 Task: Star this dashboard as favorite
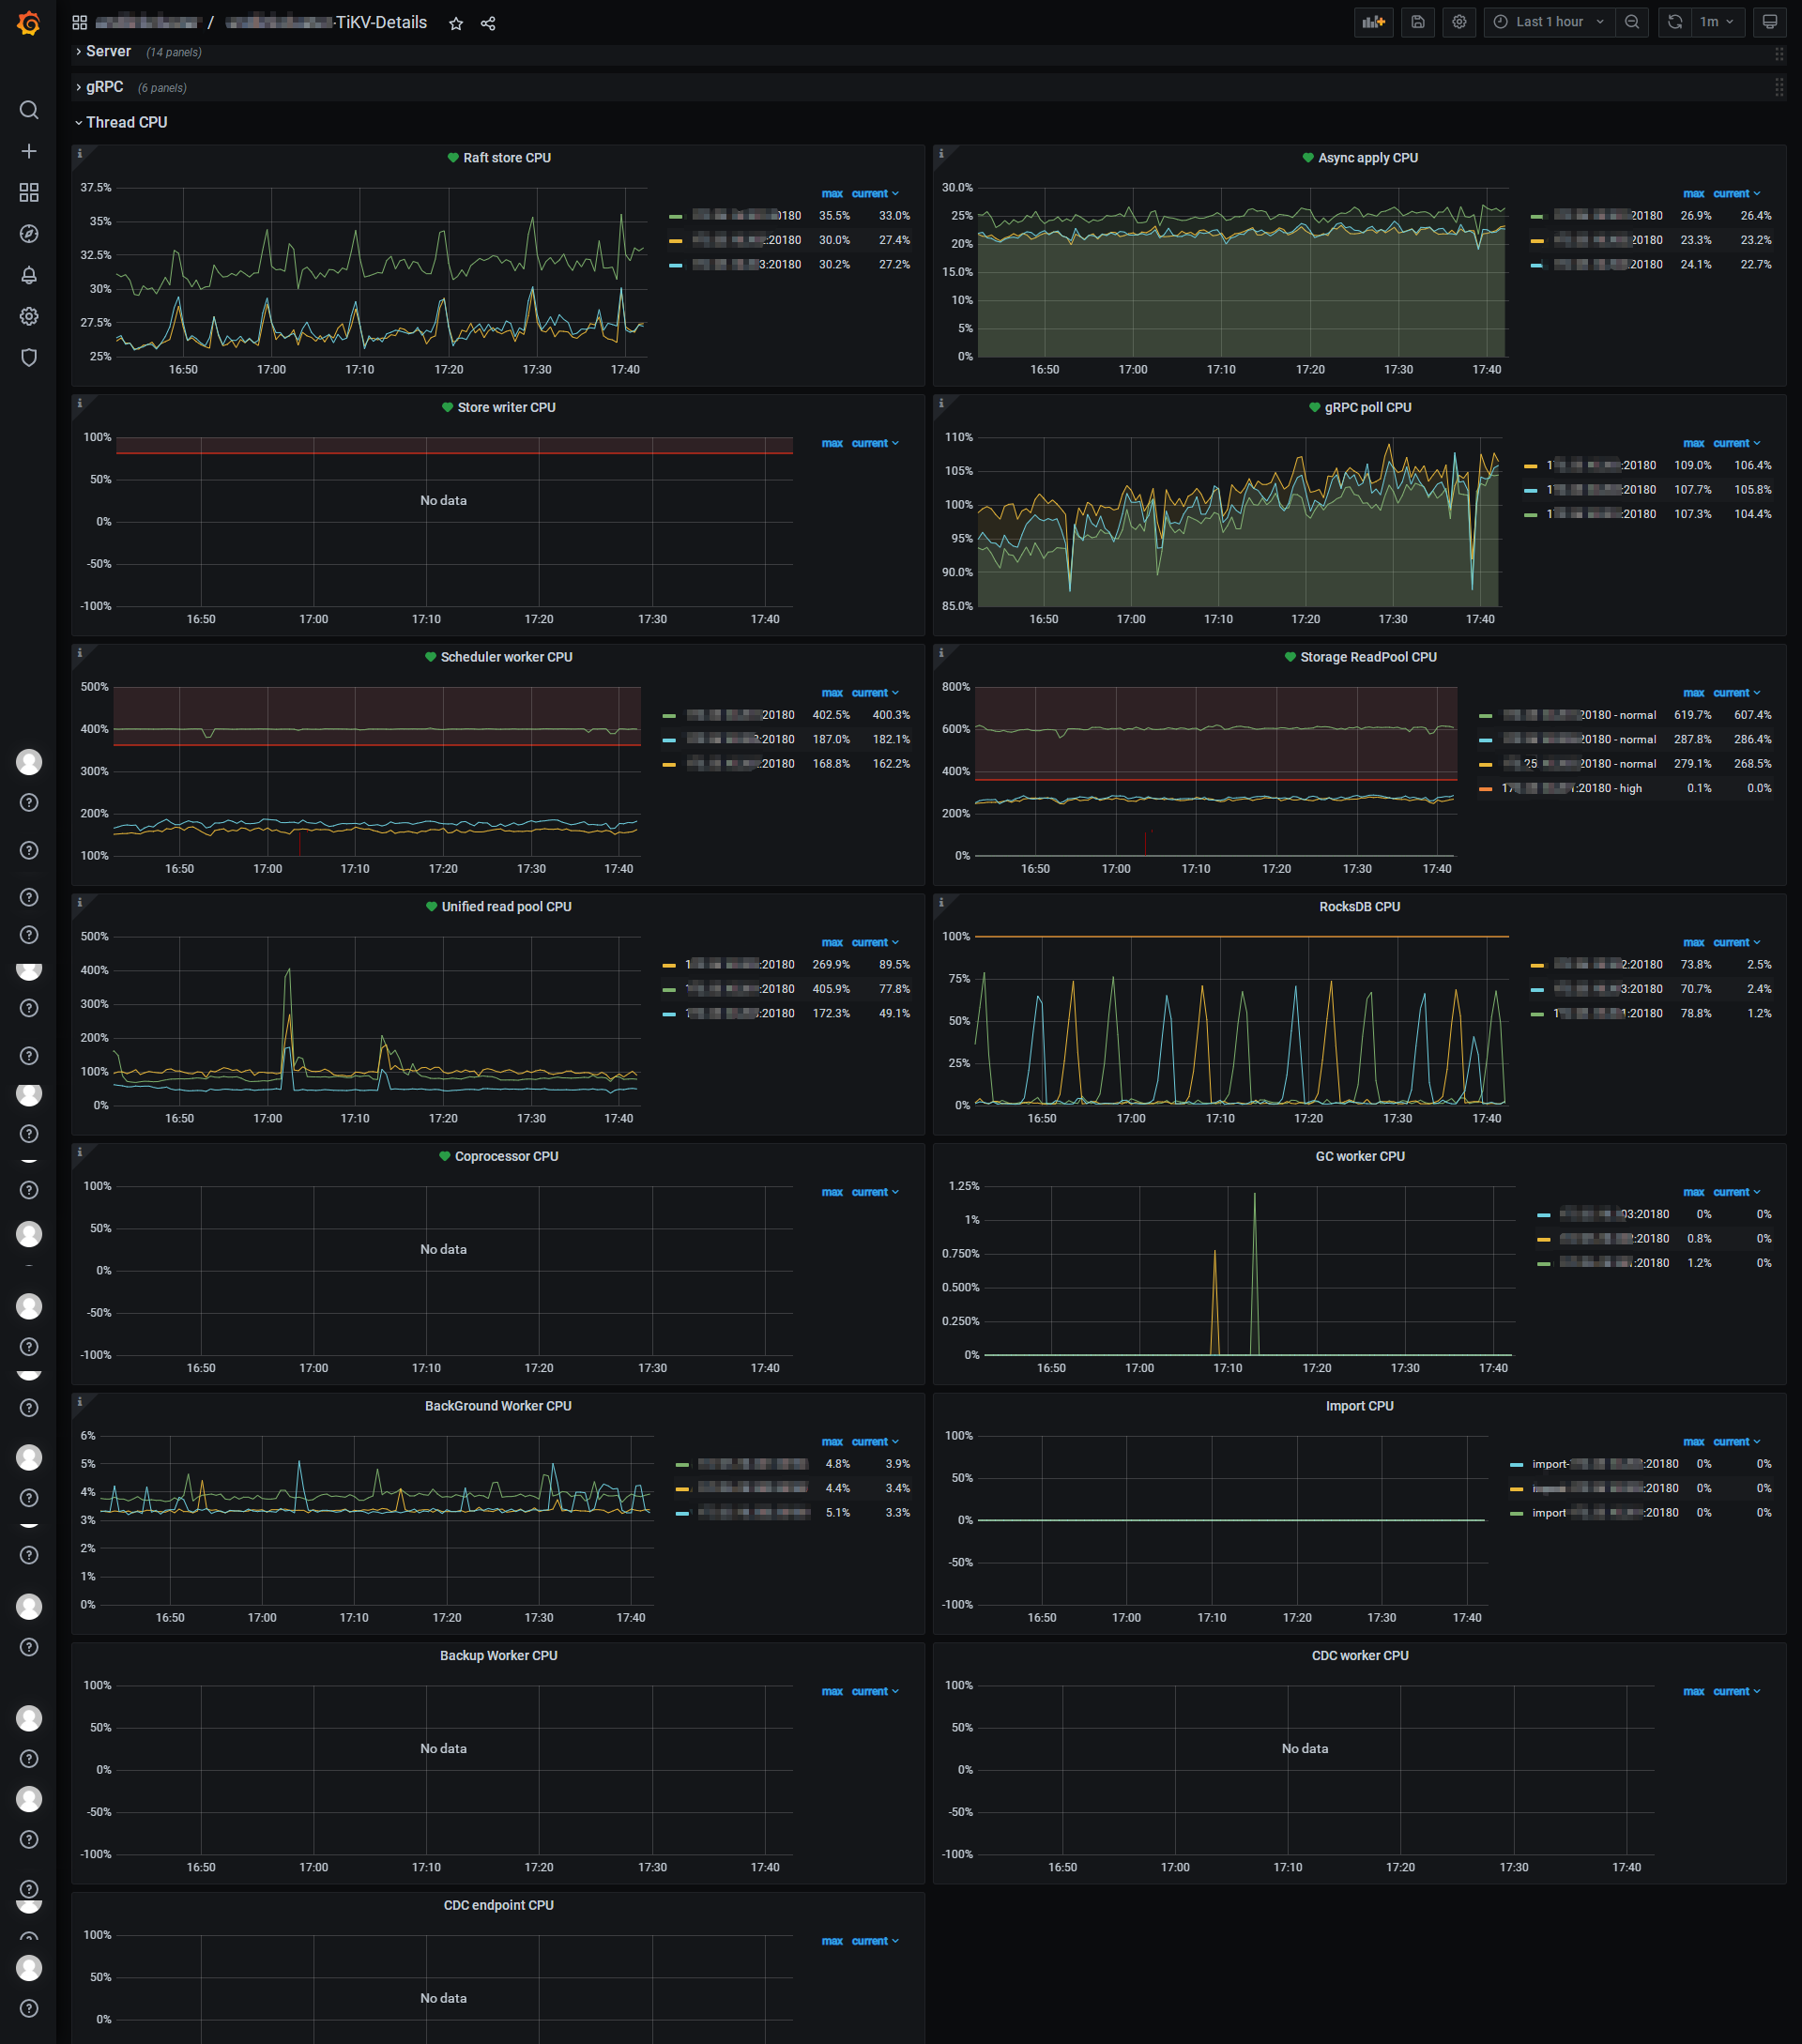coord(456,23)
